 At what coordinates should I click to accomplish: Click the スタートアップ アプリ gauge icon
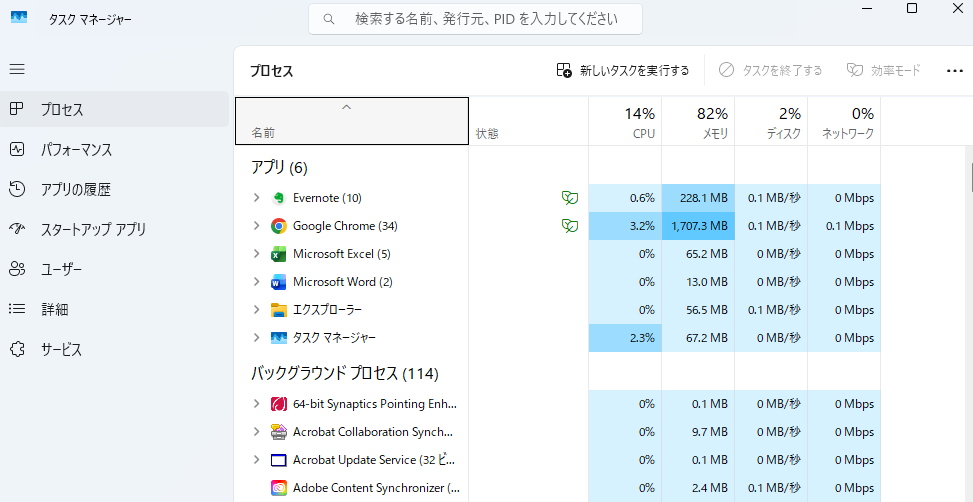pos(17,229)
